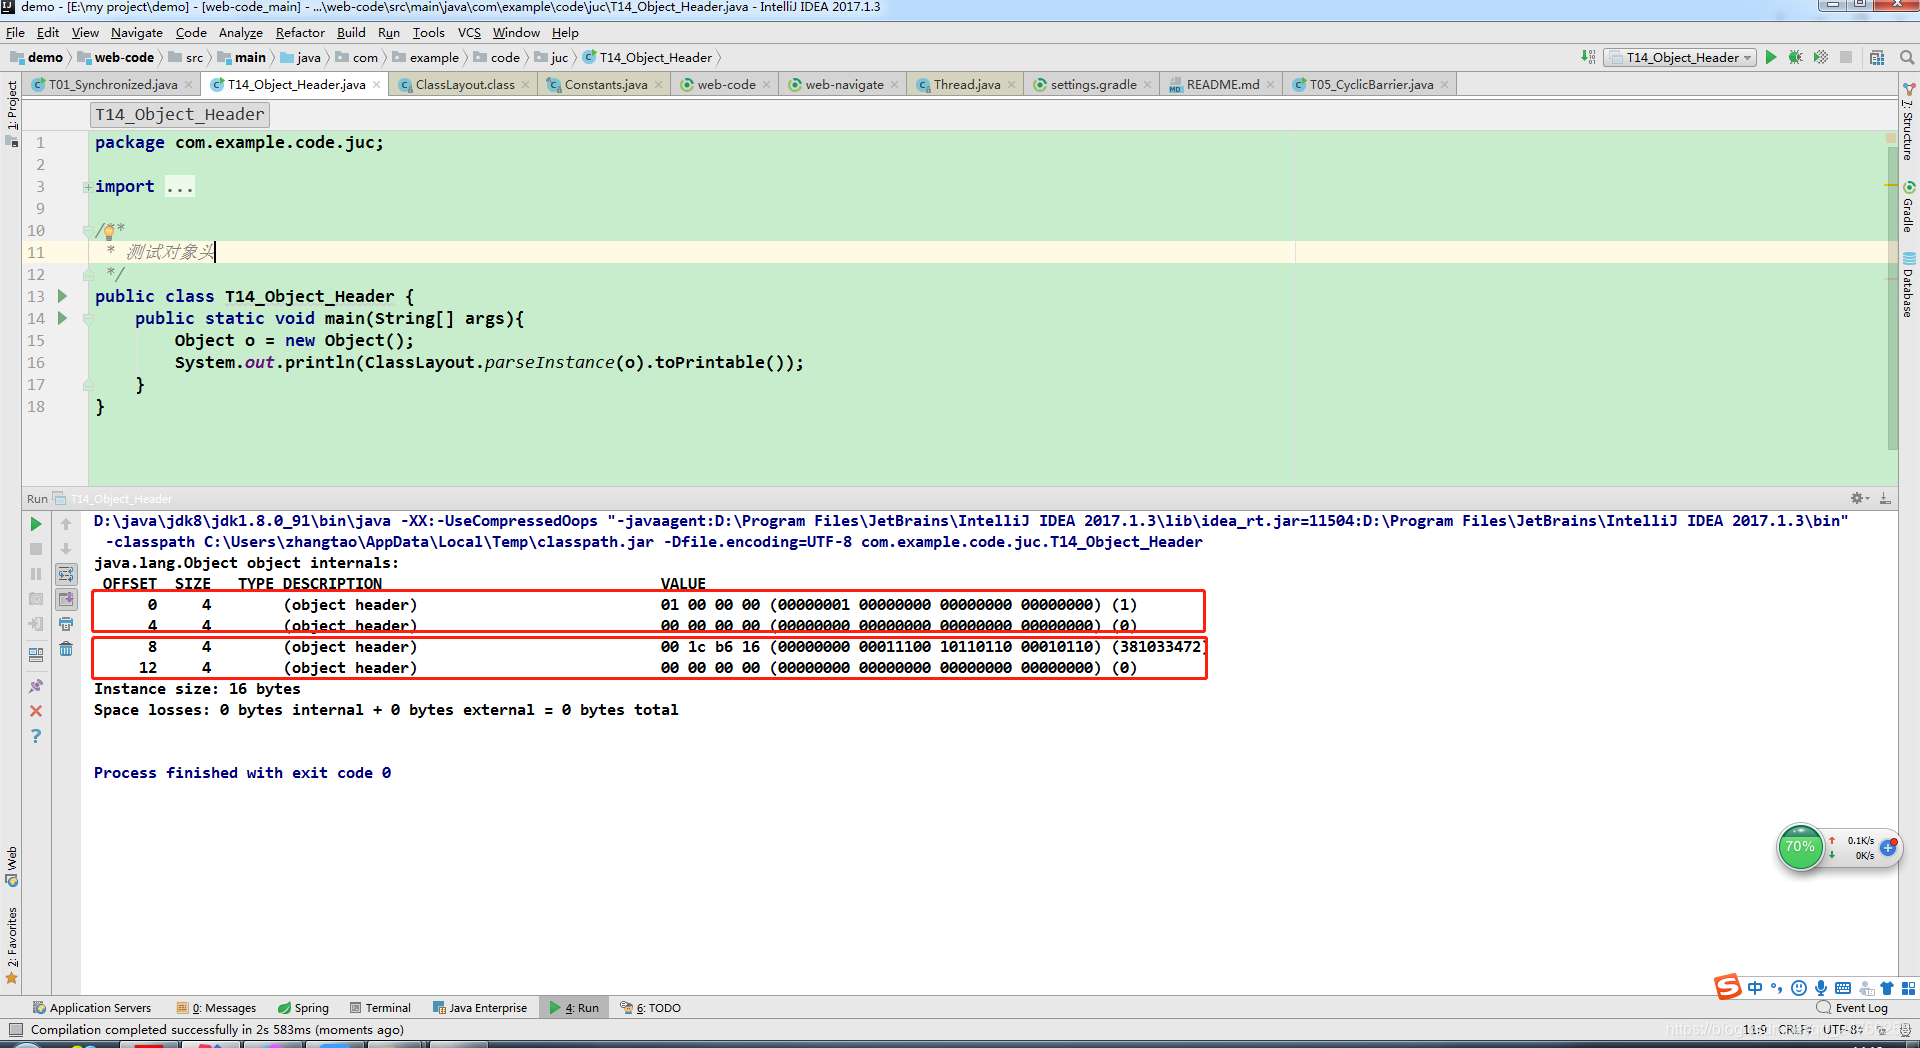Rerun T14_Object_Header in the Run panel
Viewport: 1920px width, 1048px height.
(x=36, y=524)
